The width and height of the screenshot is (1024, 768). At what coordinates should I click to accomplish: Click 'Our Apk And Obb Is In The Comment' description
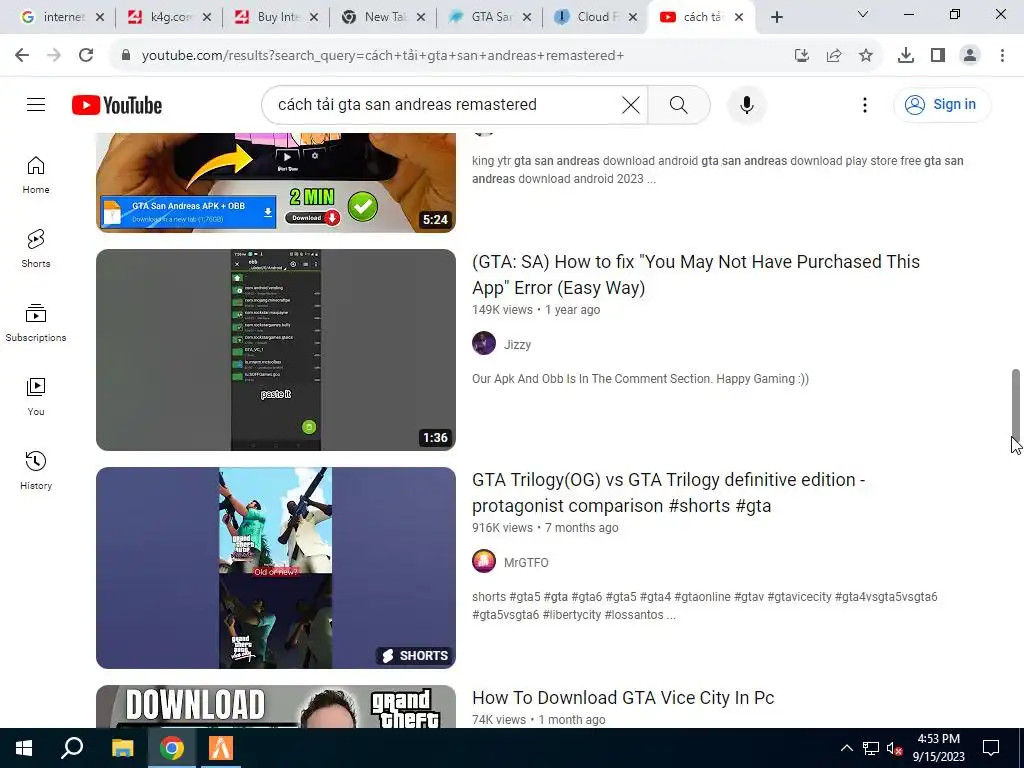click(640, 379)
